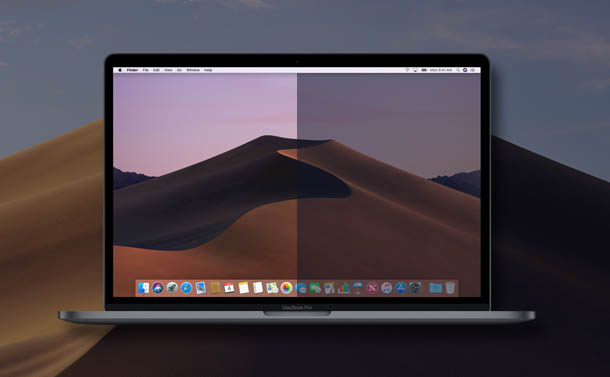Open the yellow Notes app in dock

click(x=244, y=288)
